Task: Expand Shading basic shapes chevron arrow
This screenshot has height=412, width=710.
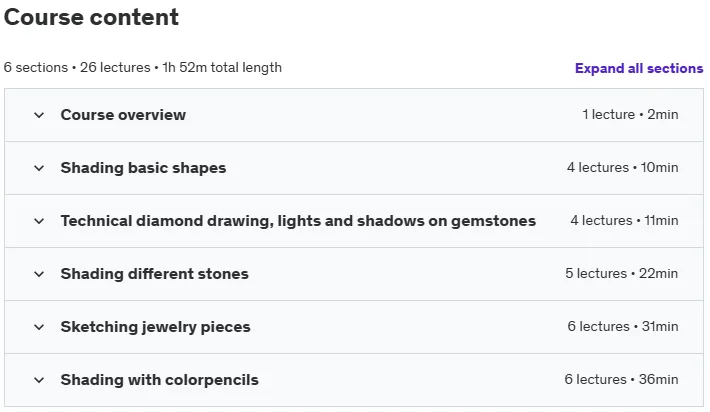Action: [x=39, y=168]
